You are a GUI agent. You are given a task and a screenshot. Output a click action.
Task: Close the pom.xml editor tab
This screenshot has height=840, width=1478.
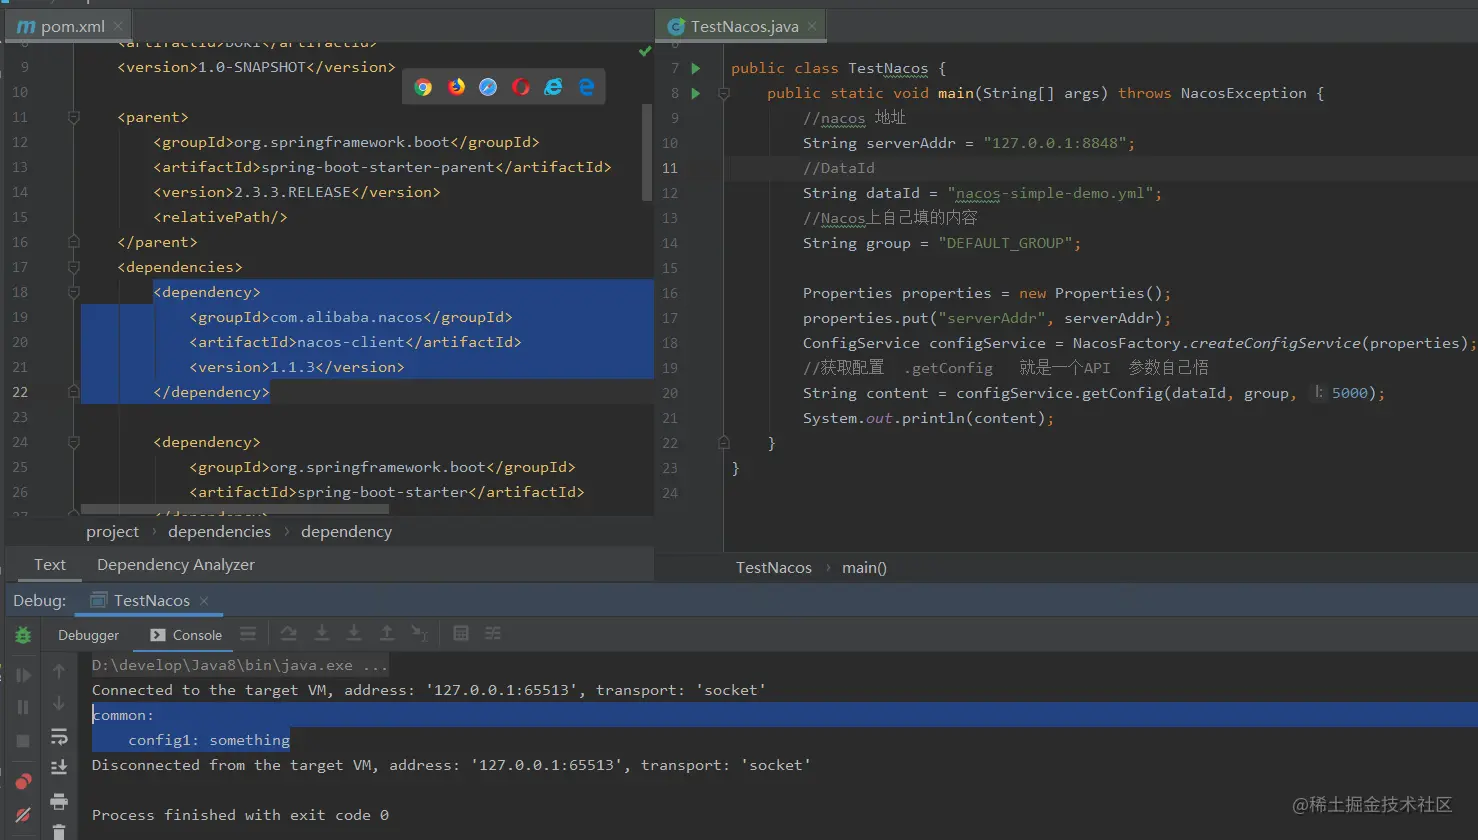pyautogui.click(x=118, y=26)
